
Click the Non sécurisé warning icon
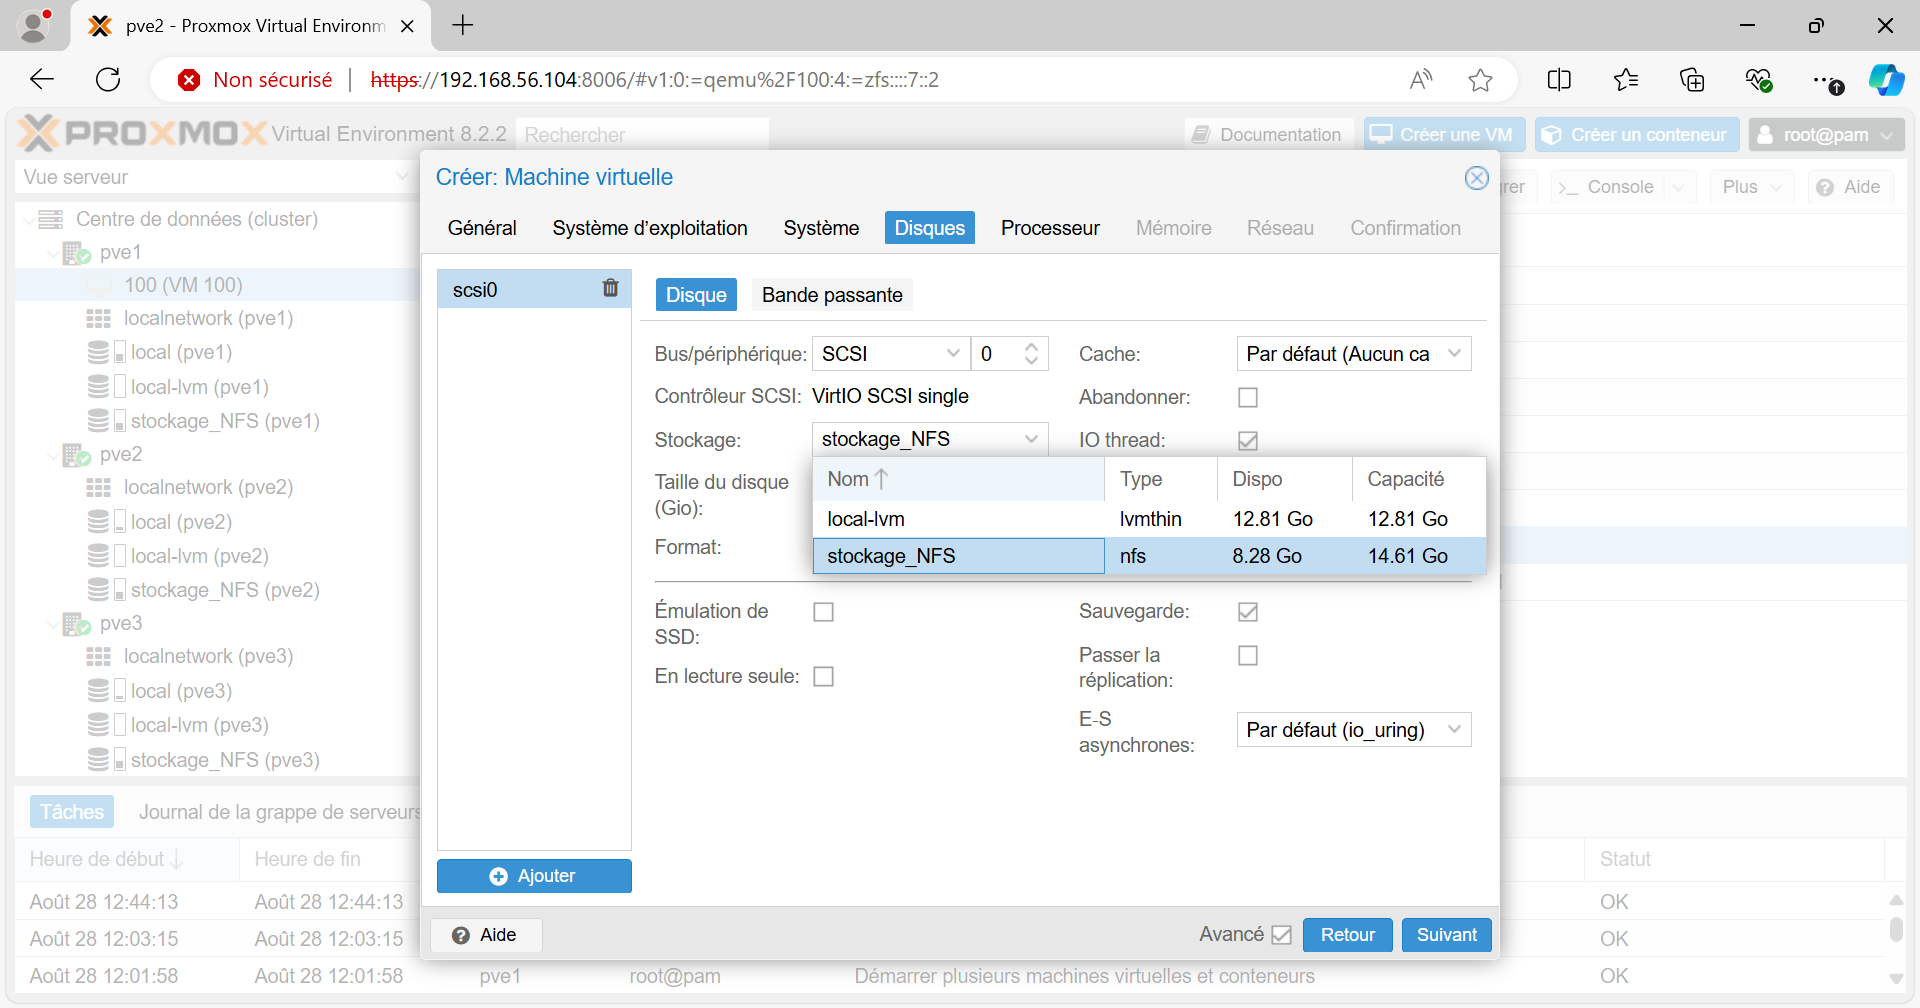(189, 80)
